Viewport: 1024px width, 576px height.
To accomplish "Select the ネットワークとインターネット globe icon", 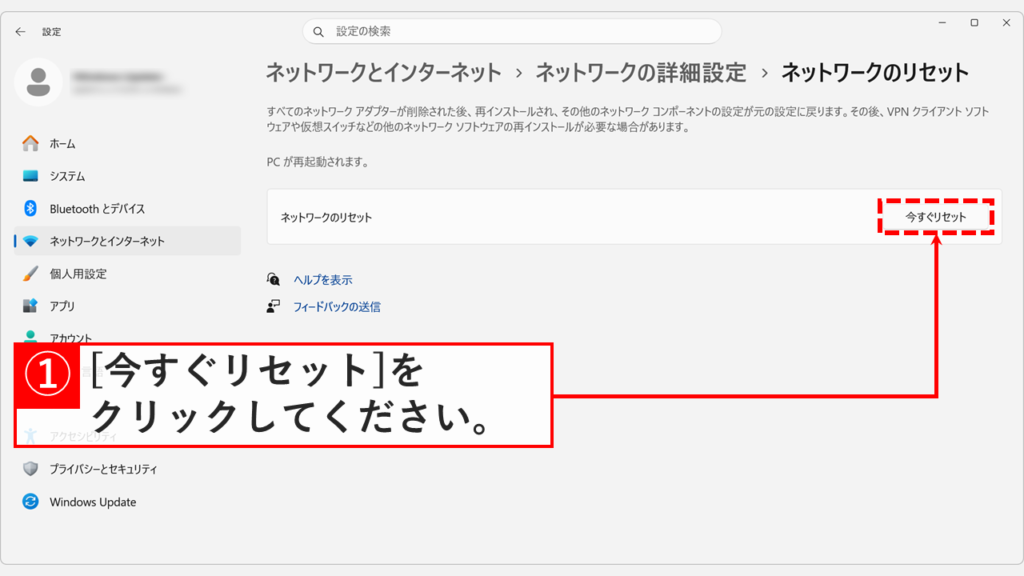I will [x=31, y=240].
